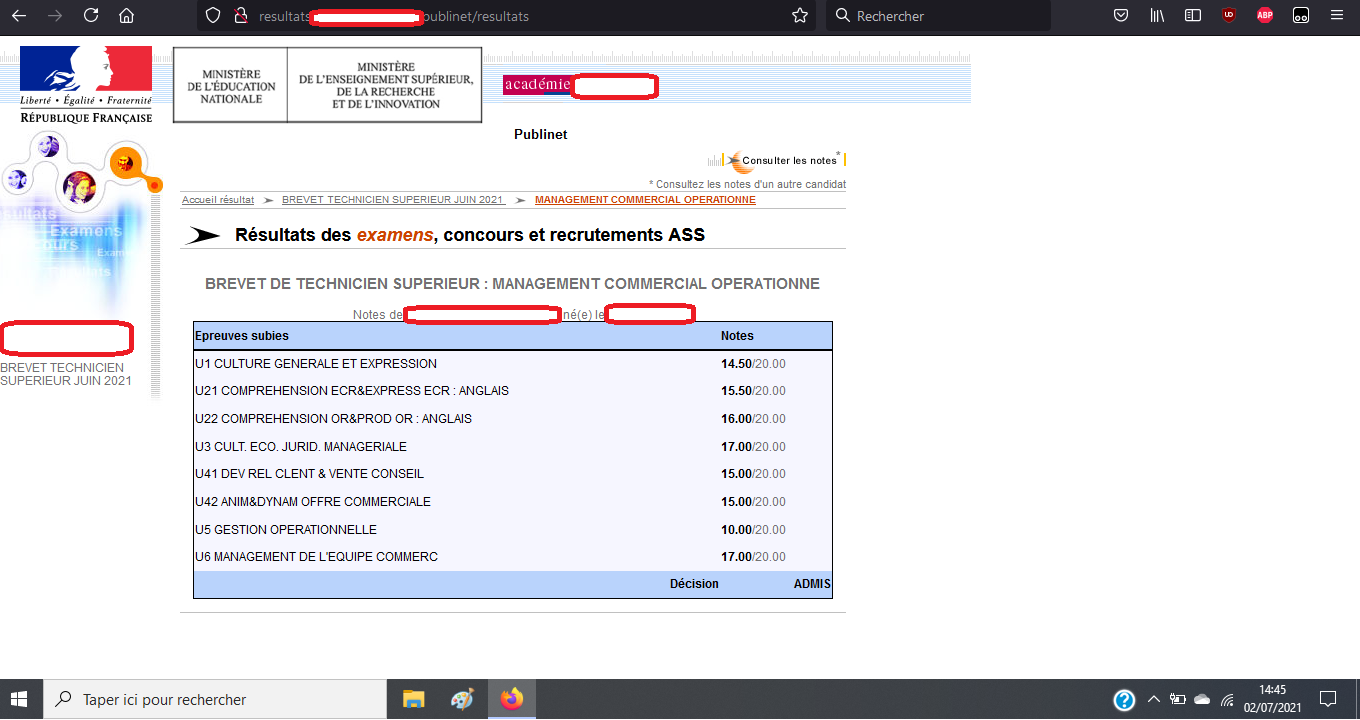The width and height of the screenshot is (1360, 720).
Task: Go to Accueil résultat breadcrumb link
Action: (218, 200)
